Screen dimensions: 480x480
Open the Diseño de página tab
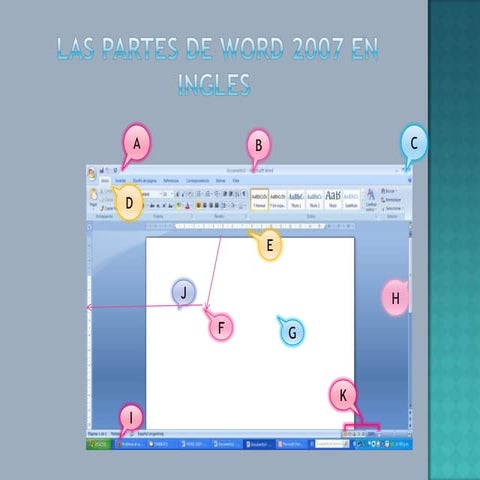coord(145,181)
